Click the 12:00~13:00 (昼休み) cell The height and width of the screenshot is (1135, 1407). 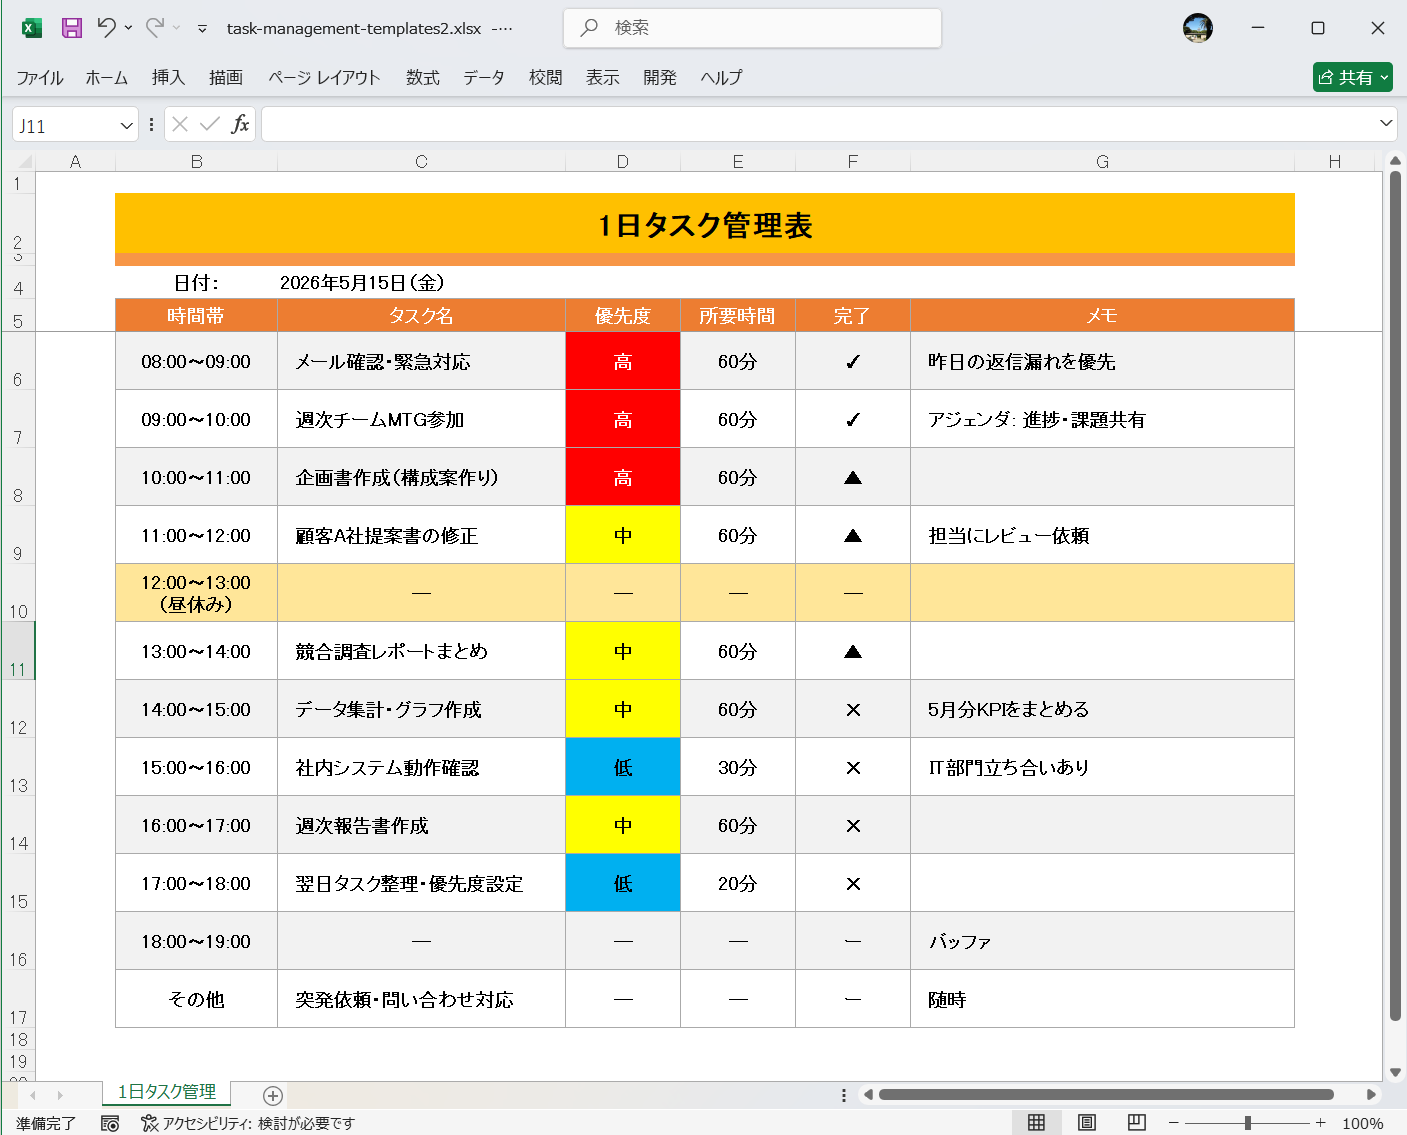pyautogui.click(x=196, y=593)
